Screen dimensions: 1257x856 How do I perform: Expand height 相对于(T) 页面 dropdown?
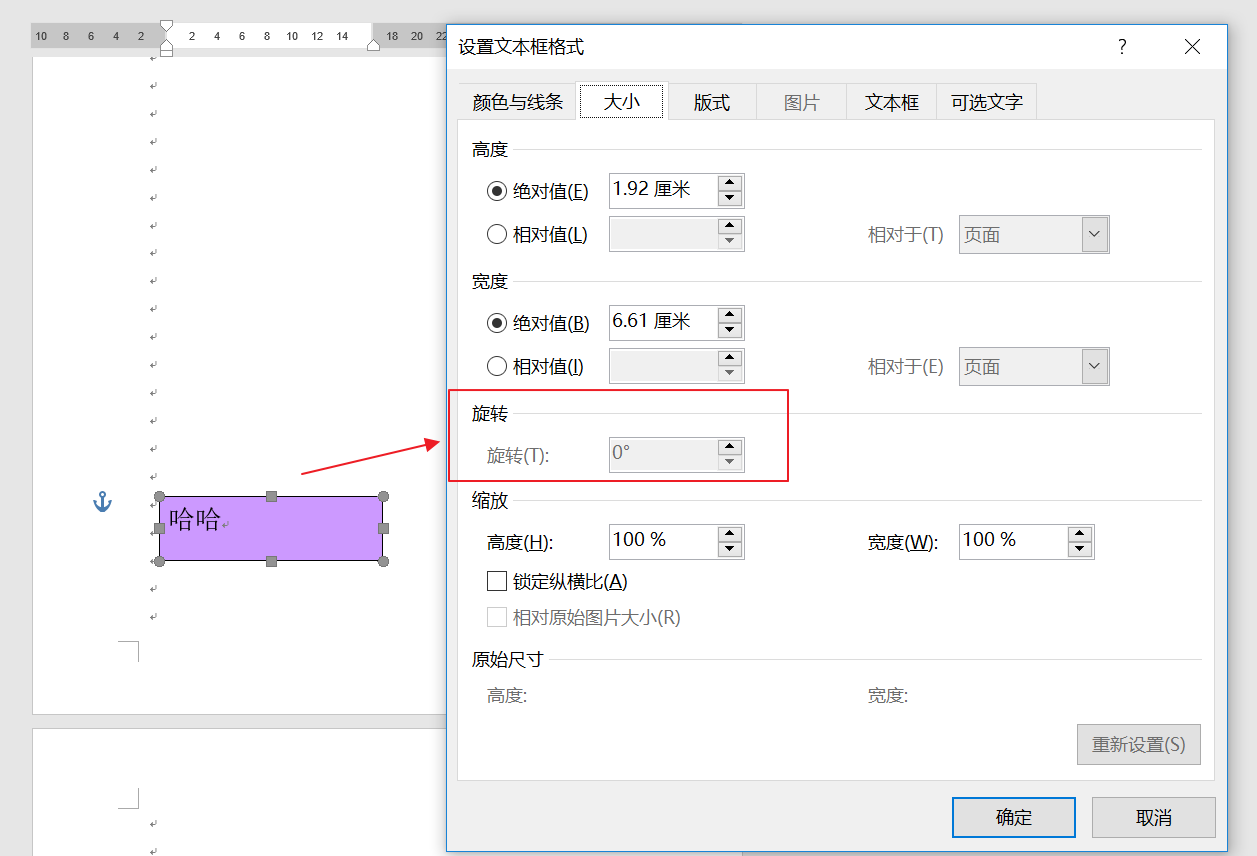[1094, 235]
